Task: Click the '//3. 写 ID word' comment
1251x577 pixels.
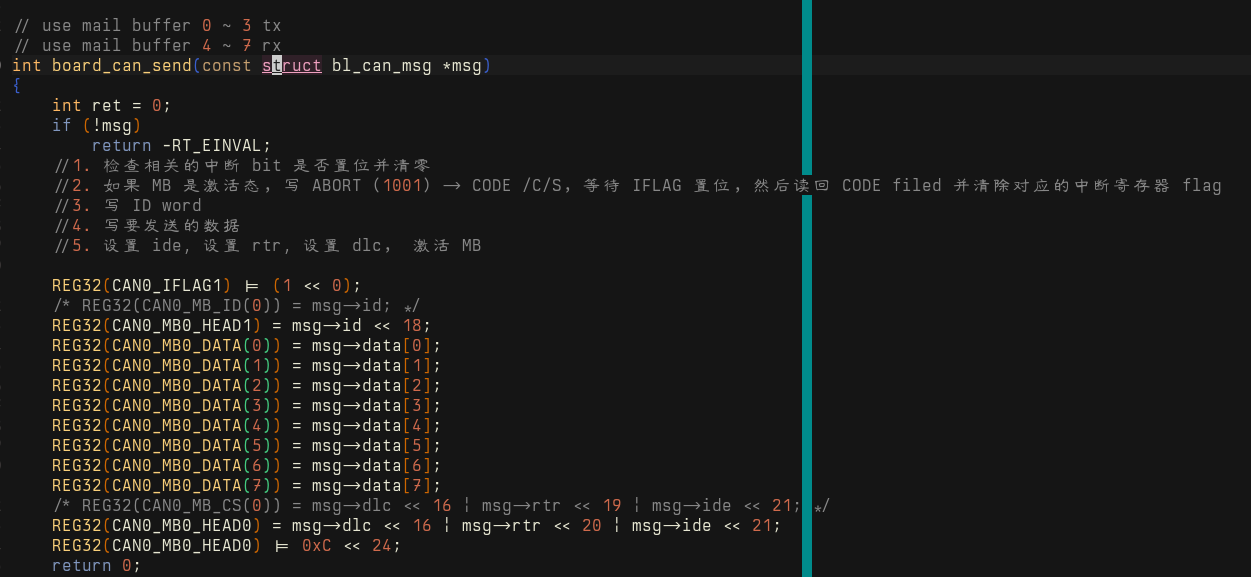Action: click(128, 206)
